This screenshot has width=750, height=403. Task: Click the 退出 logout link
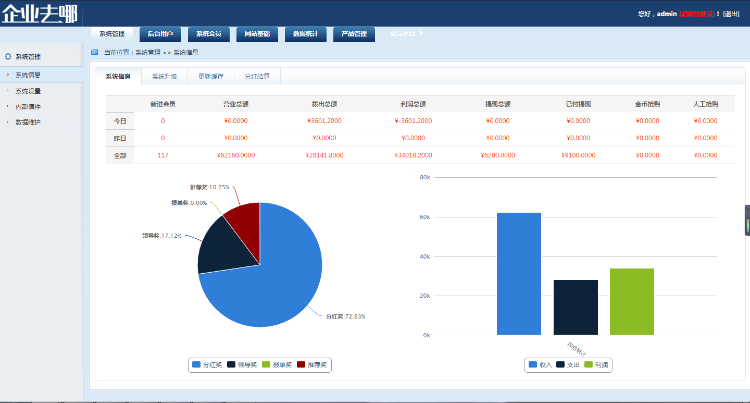coord(731,14)
